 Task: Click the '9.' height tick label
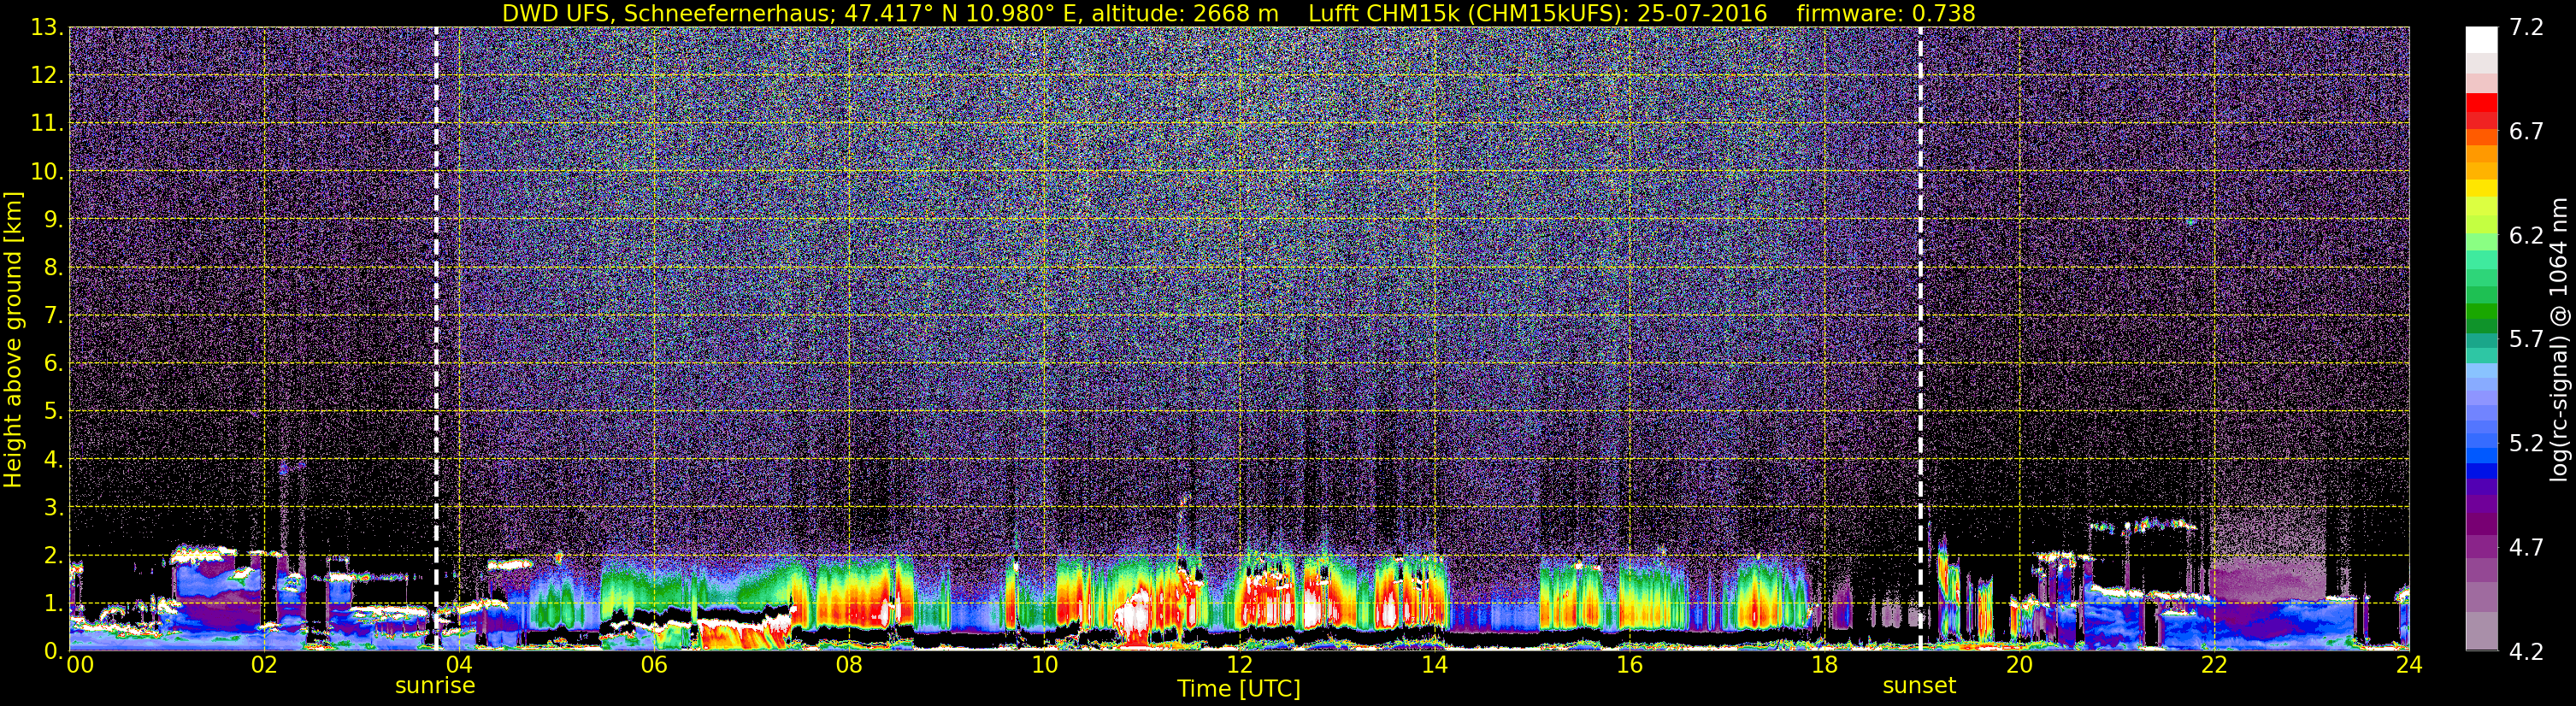pyautogui.click(x=54, y=220)
